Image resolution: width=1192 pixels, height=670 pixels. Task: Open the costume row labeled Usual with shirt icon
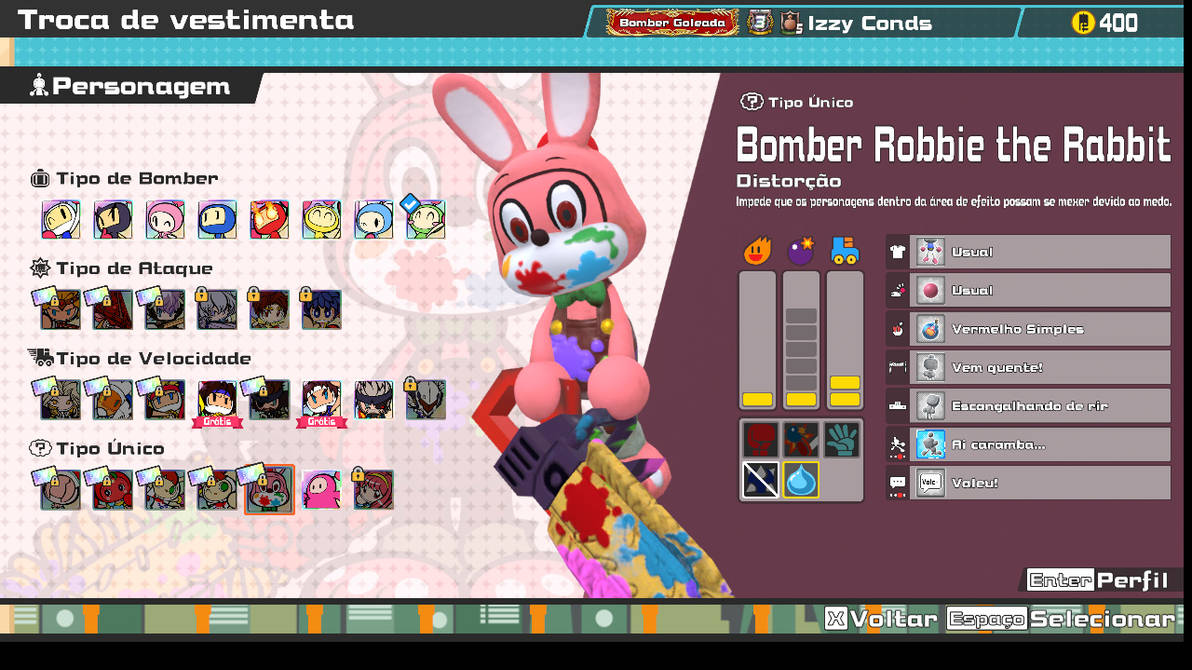tap(1029, 252)
